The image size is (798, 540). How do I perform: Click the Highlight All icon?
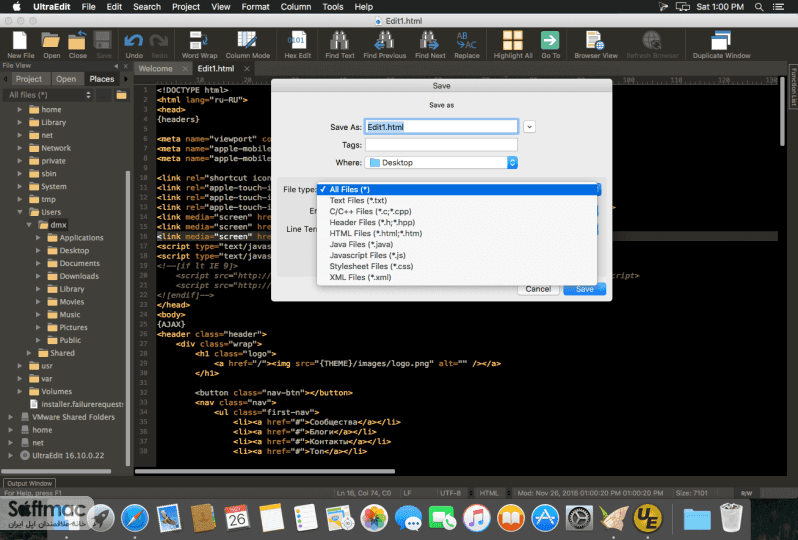point(512,44)
